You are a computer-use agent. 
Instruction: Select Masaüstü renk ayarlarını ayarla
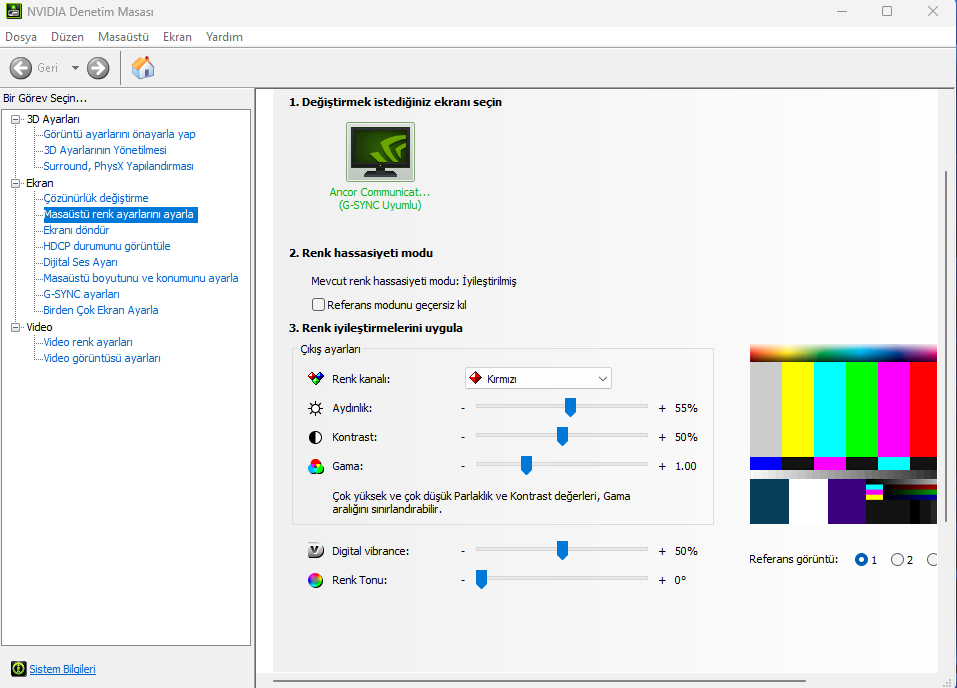(120, 214)
